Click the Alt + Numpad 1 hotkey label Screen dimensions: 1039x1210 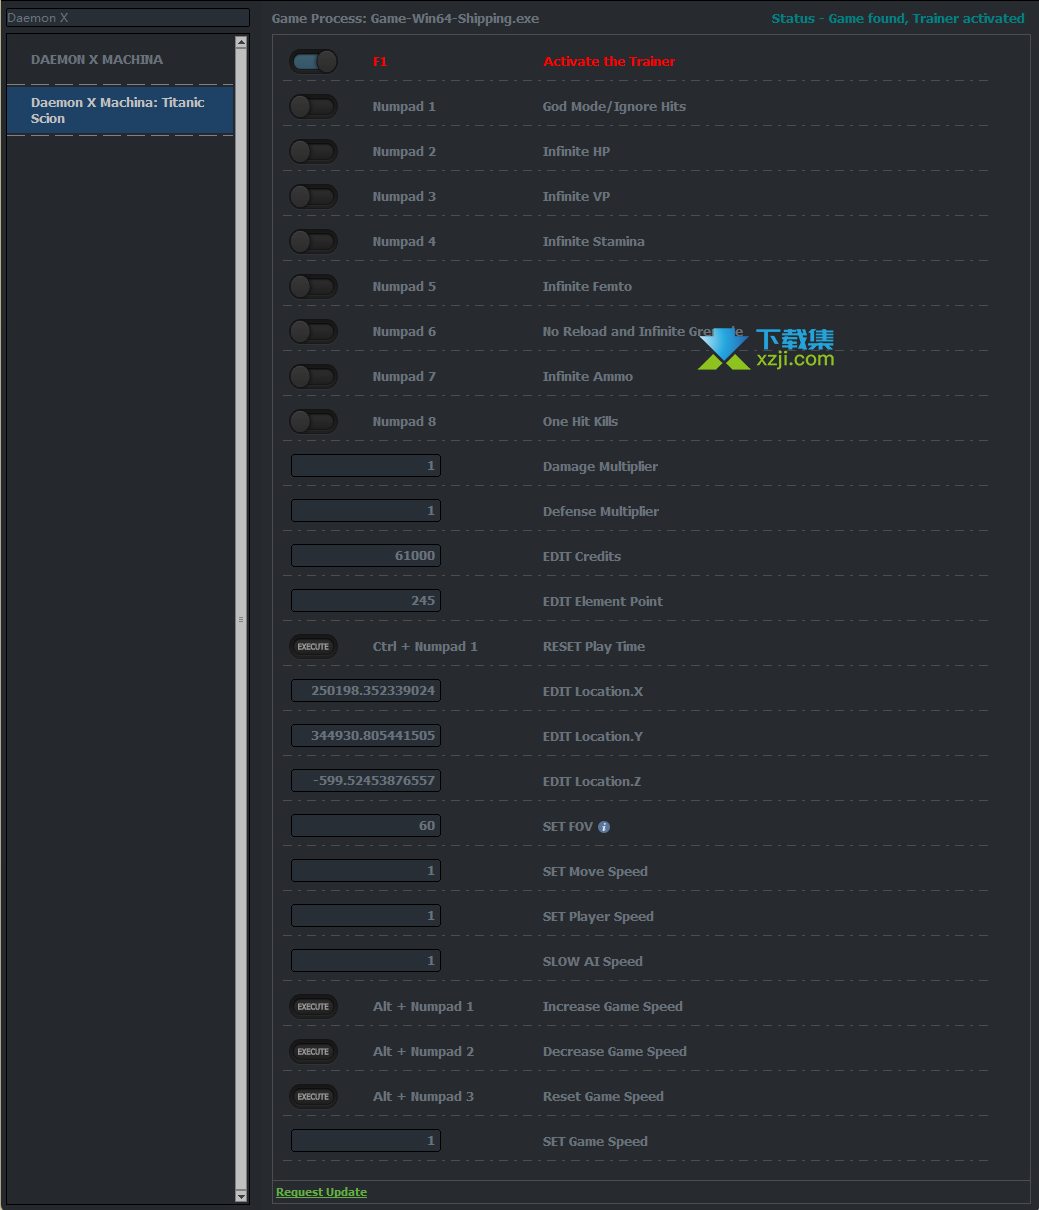pos(423,1007)
